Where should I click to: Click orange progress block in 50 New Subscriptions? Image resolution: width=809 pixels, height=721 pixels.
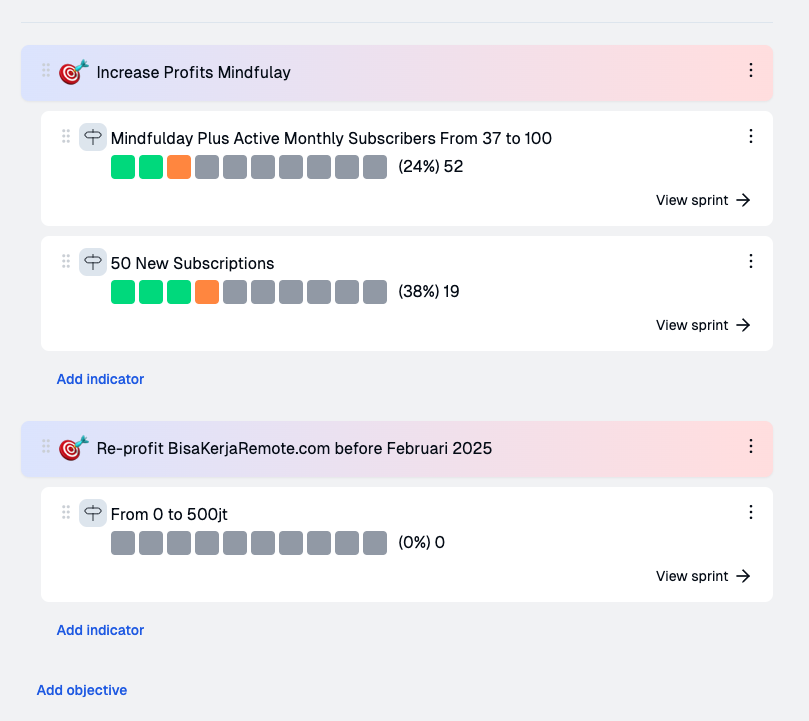point(207,292)
